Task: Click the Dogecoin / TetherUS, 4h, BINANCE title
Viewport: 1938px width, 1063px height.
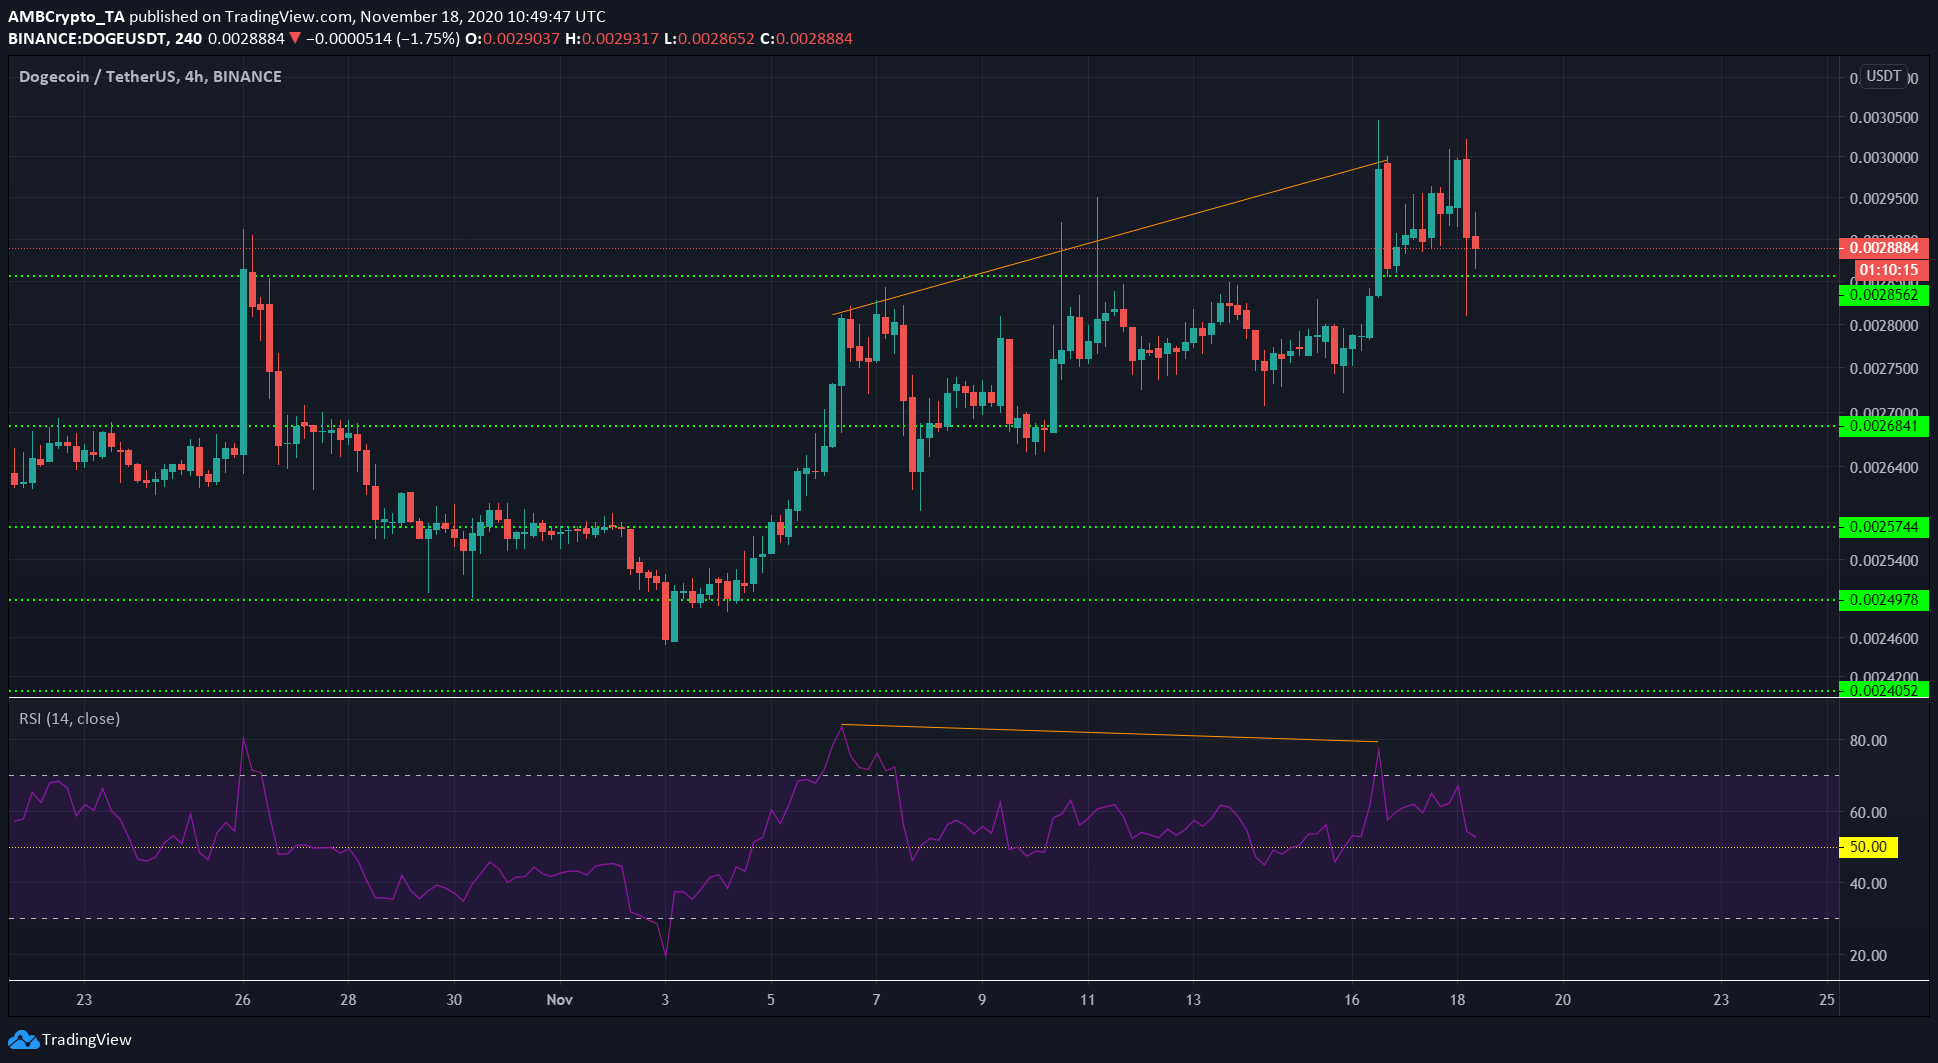Action: tap(150, 77)
